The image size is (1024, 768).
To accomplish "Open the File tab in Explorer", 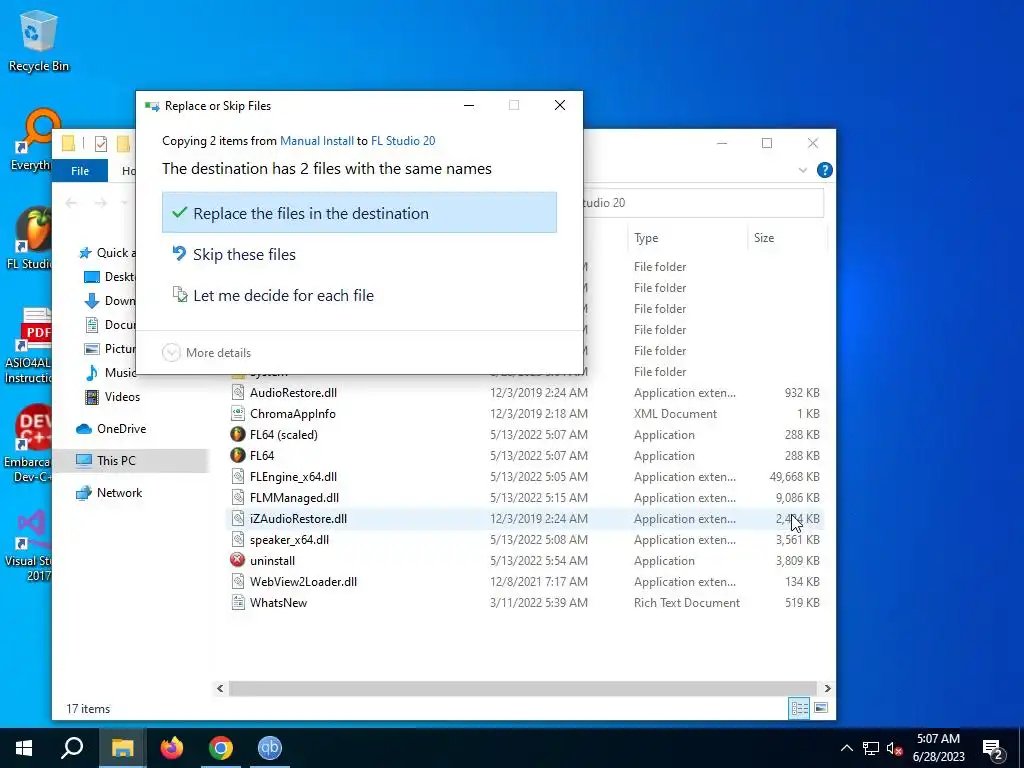I will pos(80,170).
